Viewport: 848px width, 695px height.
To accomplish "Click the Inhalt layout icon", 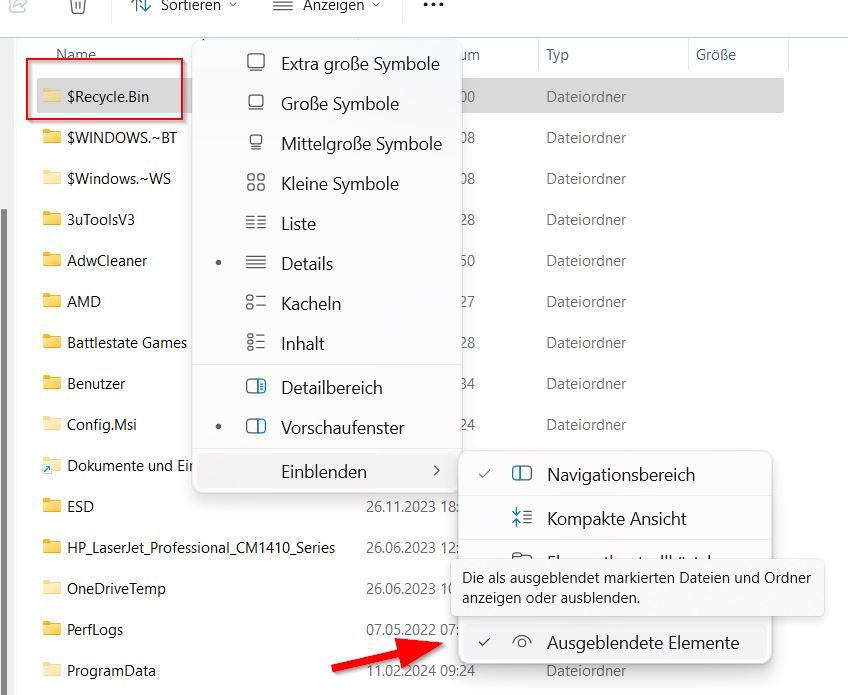I will tap(256, 342).
